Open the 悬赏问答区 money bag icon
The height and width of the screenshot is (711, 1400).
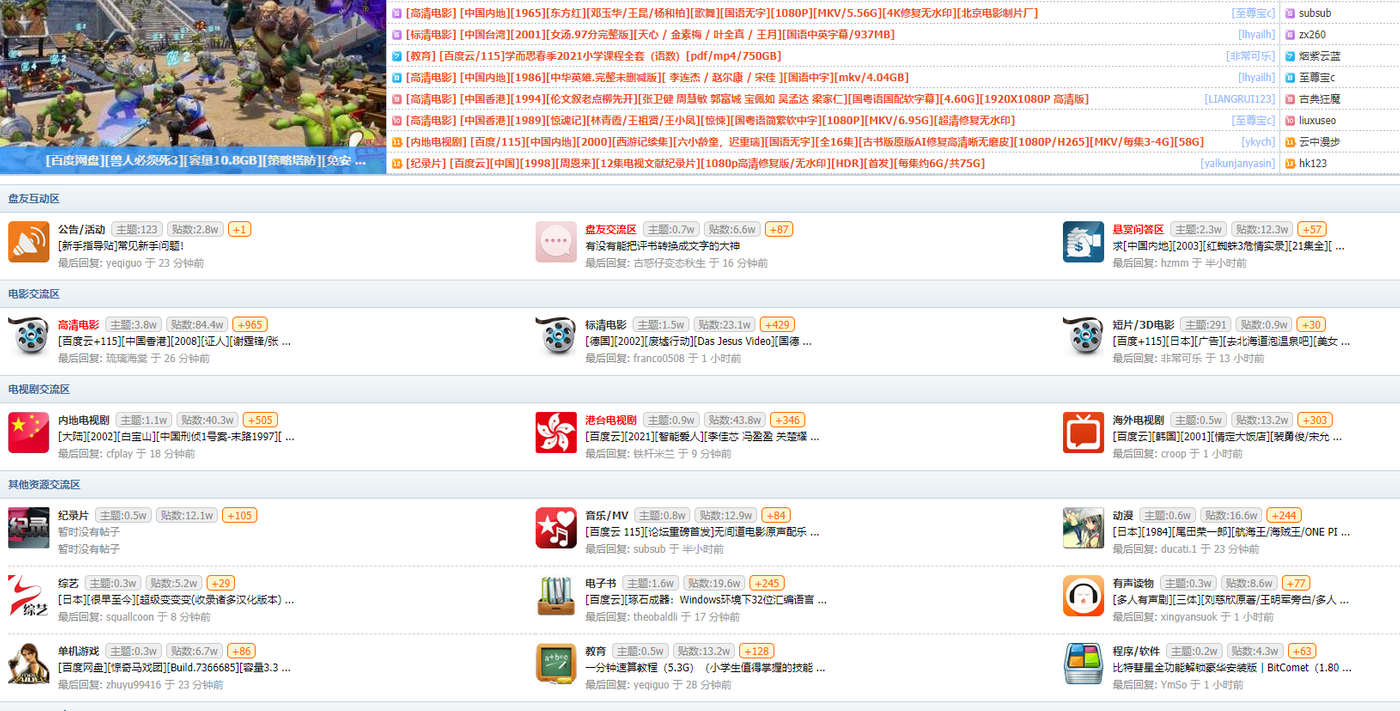tap(1083, 242)
